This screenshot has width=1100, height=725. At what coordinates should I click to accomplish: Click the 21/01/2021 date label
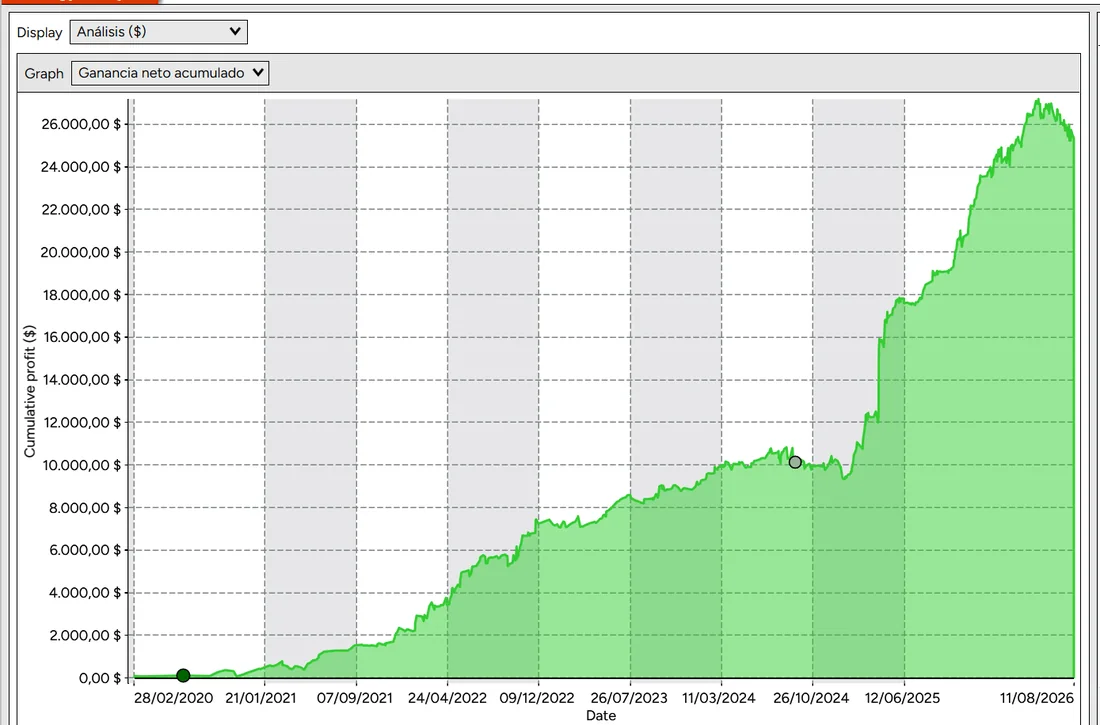click(x=261, y=698)
